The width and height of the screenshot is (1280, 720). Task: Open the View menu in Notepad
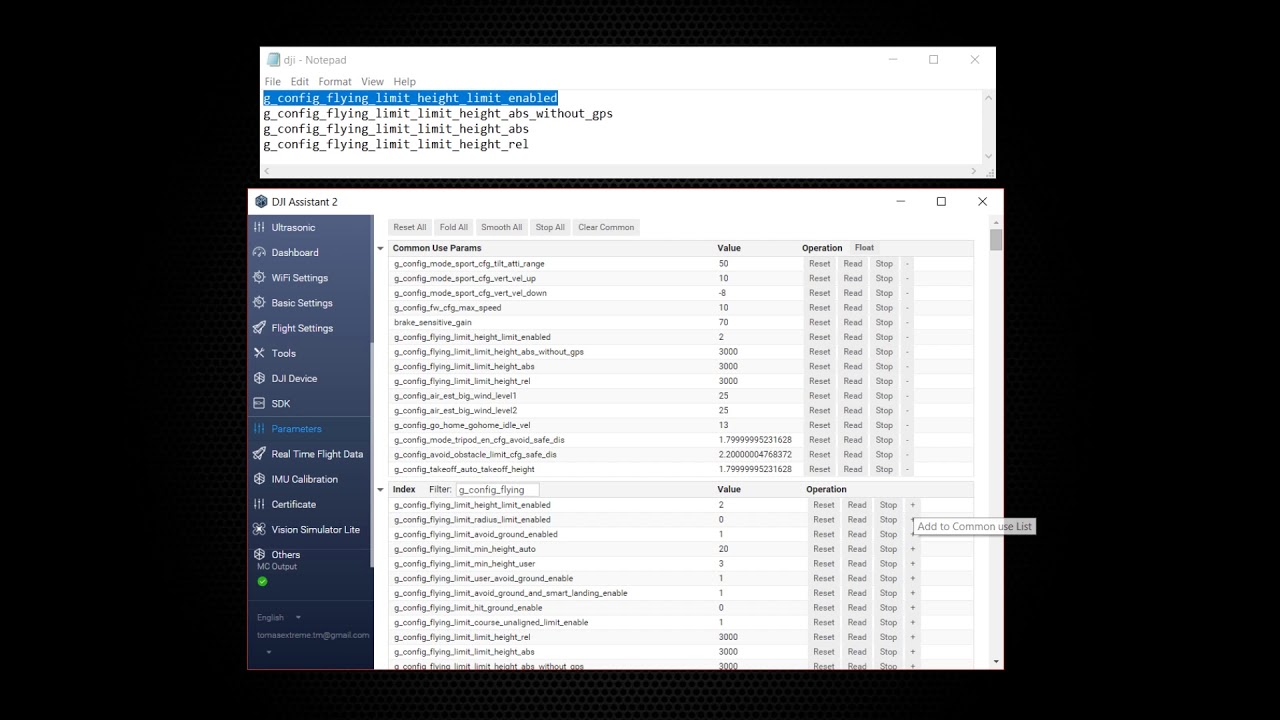pyautogui.click(x=372, y=81)
